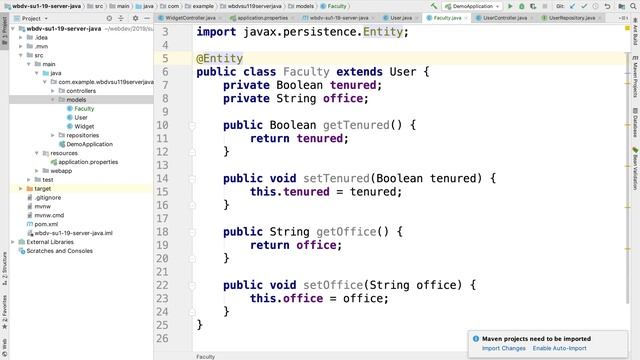Show hidden editor tabs list

[x=623, y=18]
